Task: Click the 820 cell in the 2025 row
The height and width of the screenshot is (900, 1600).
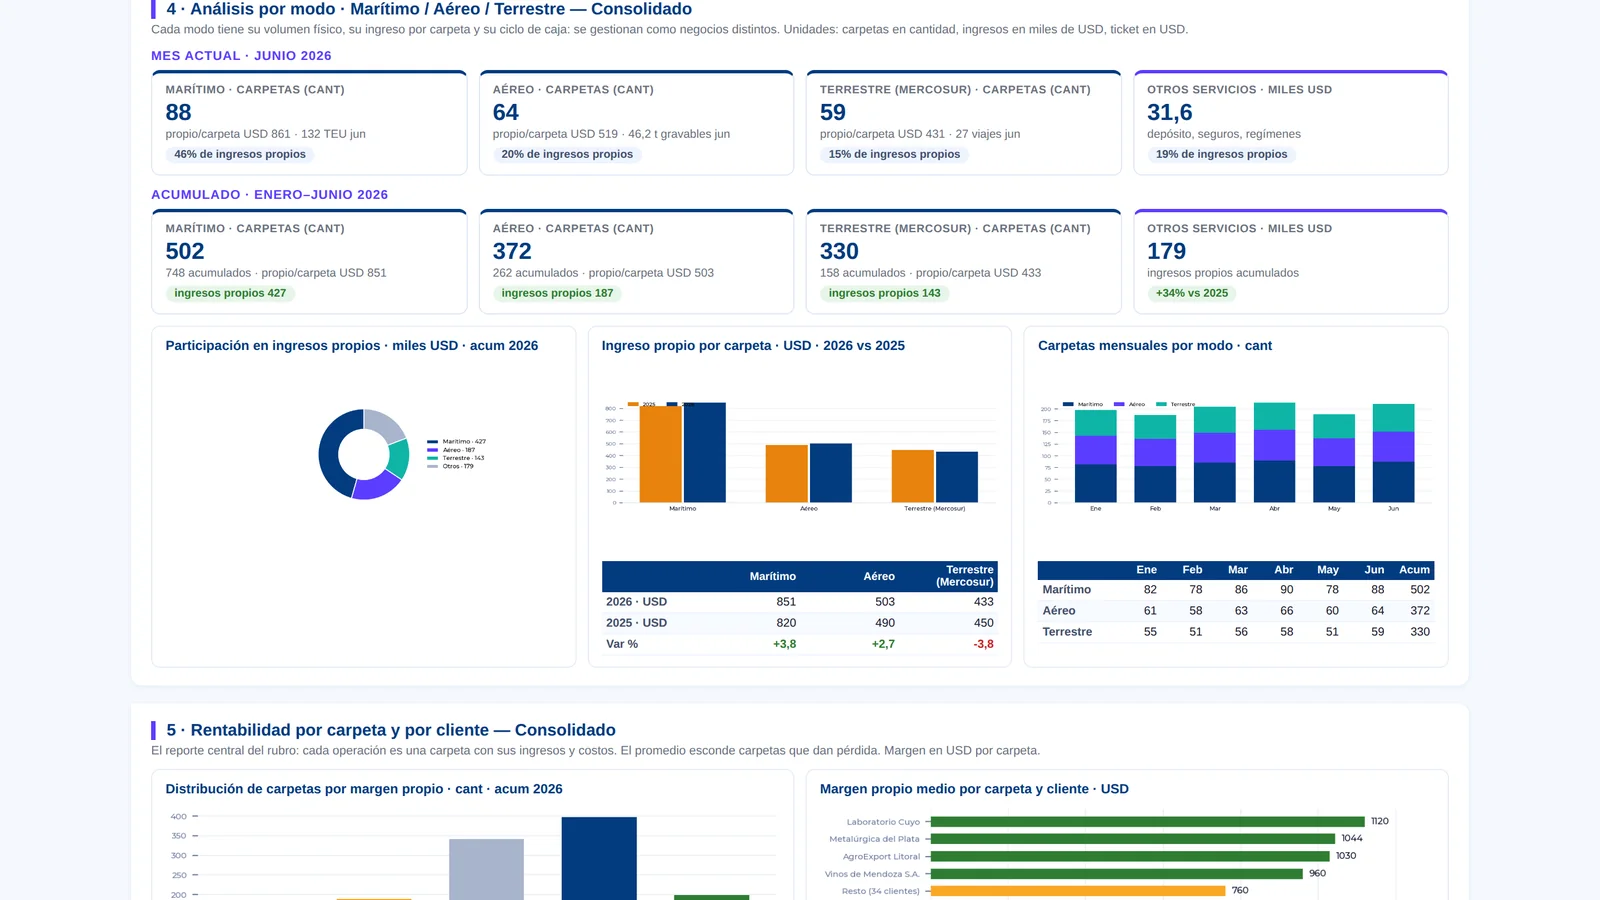Action: [x=786, y=623]
